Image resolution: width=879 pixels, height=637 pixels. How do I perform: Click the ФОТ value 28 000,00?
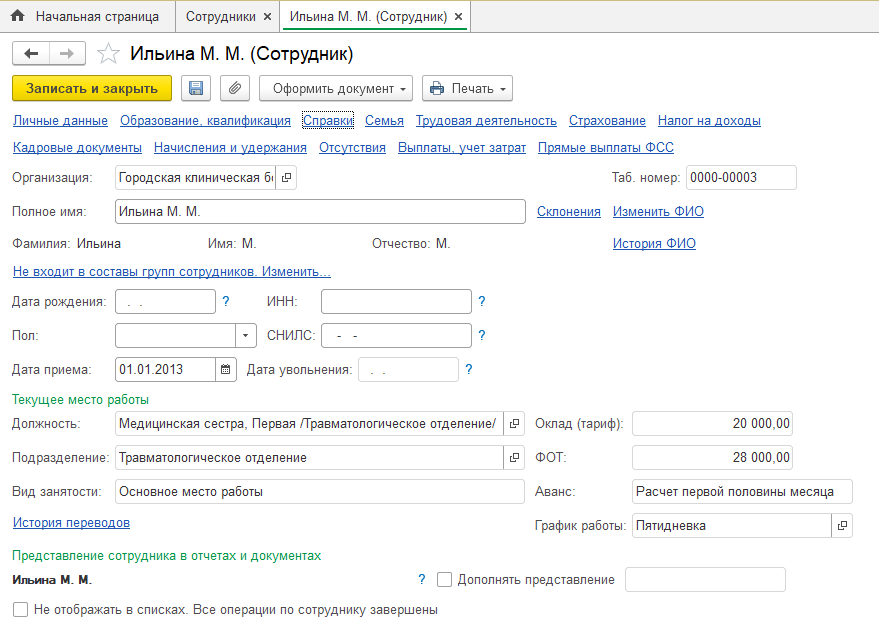coord(713,458)
